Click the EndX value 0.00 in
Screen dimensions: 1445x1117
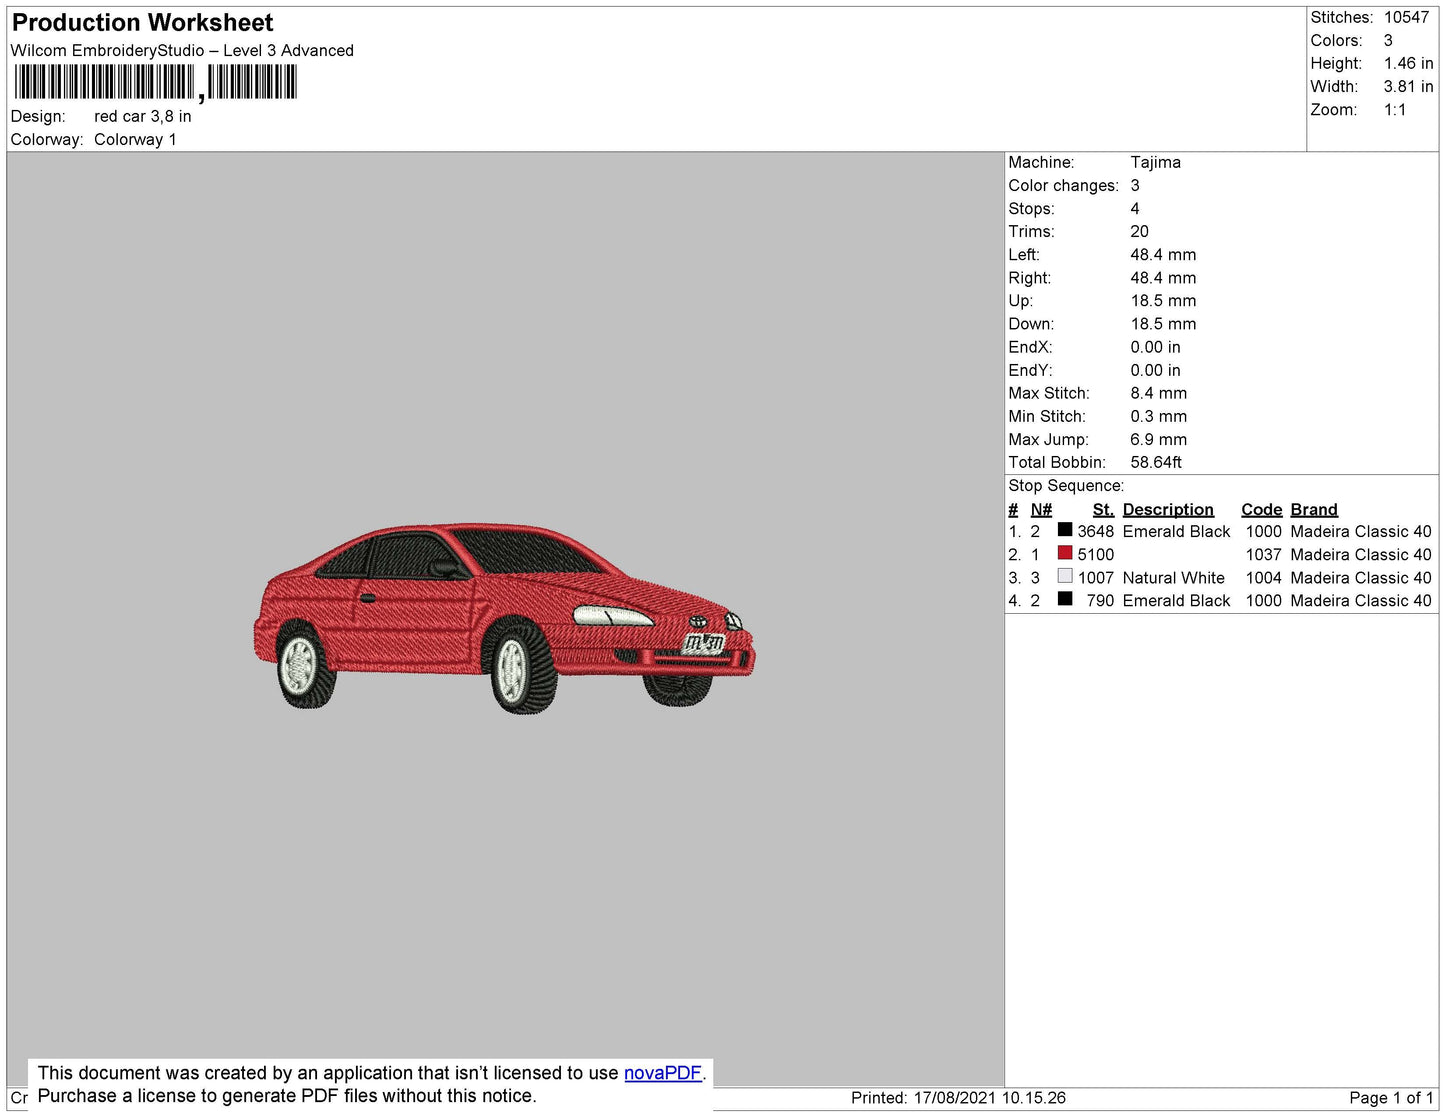tap(1155, 347)
